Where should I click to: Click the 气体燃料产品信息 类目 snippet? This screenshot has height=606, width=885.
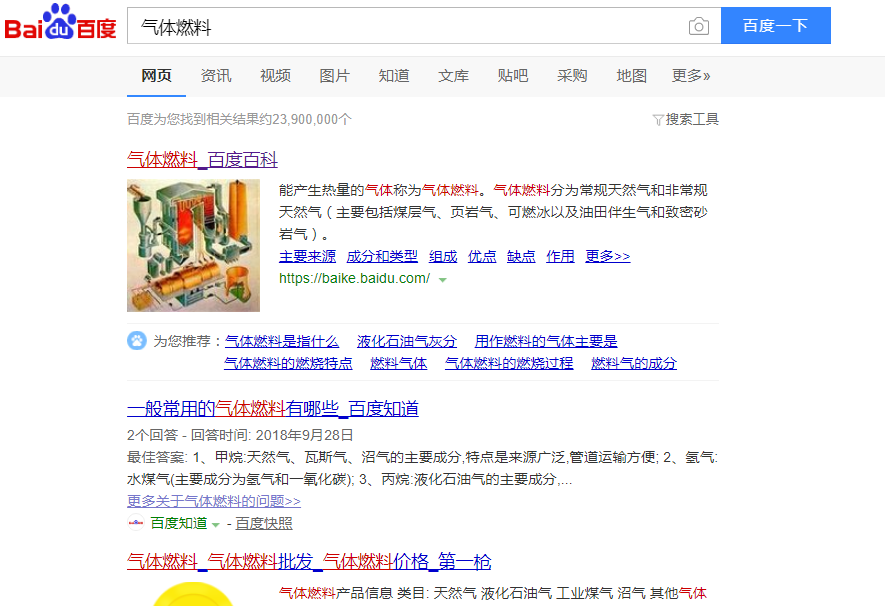pyautogui.click(x=492, y=594)
